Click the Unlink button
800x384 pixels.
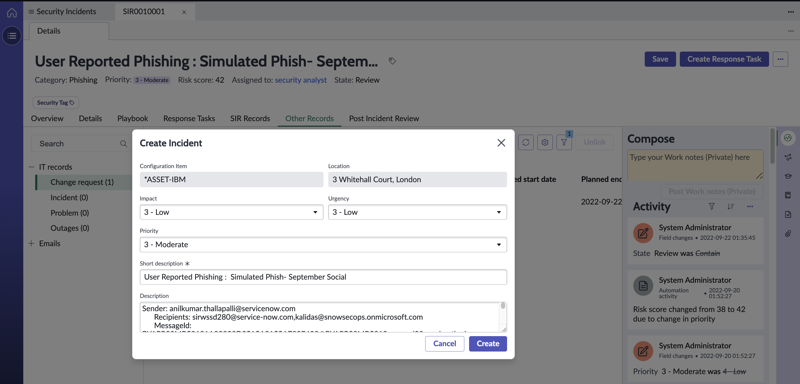pos(594,143)
